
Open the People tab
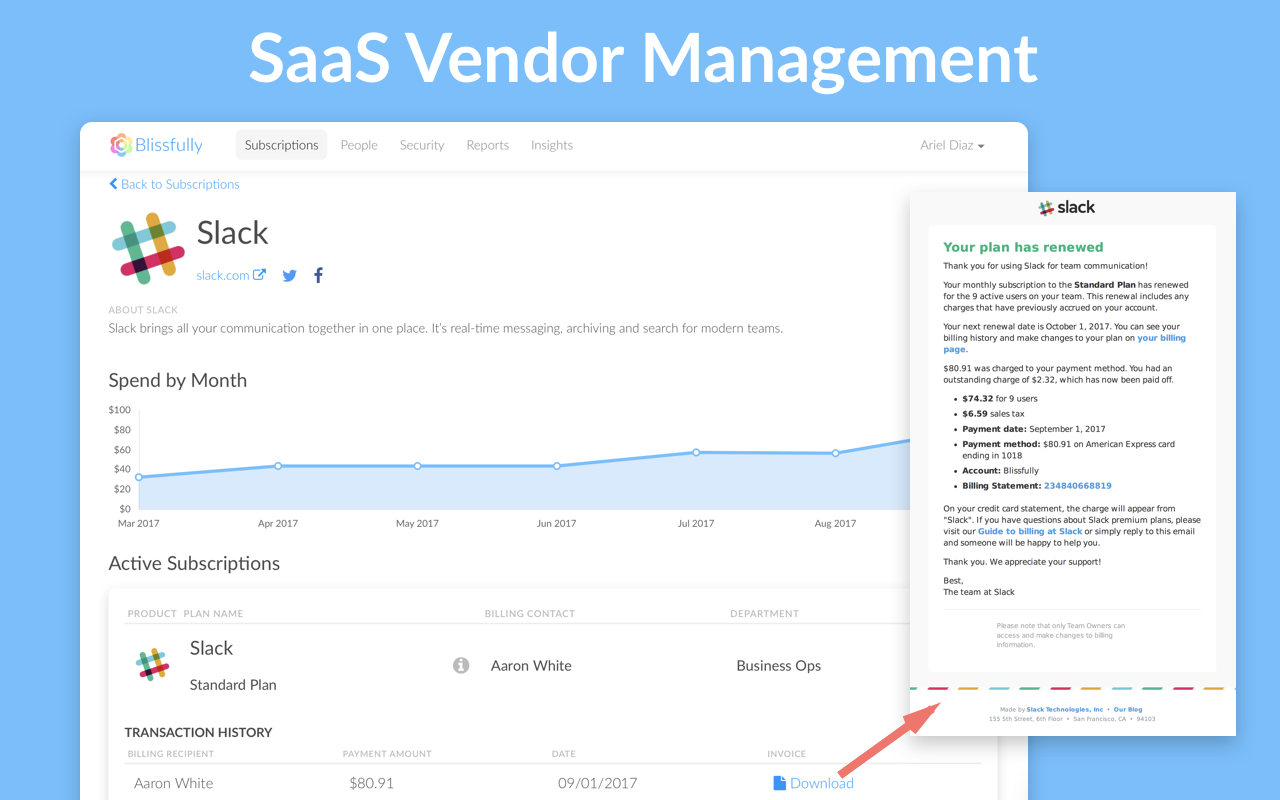coord(359,145)
